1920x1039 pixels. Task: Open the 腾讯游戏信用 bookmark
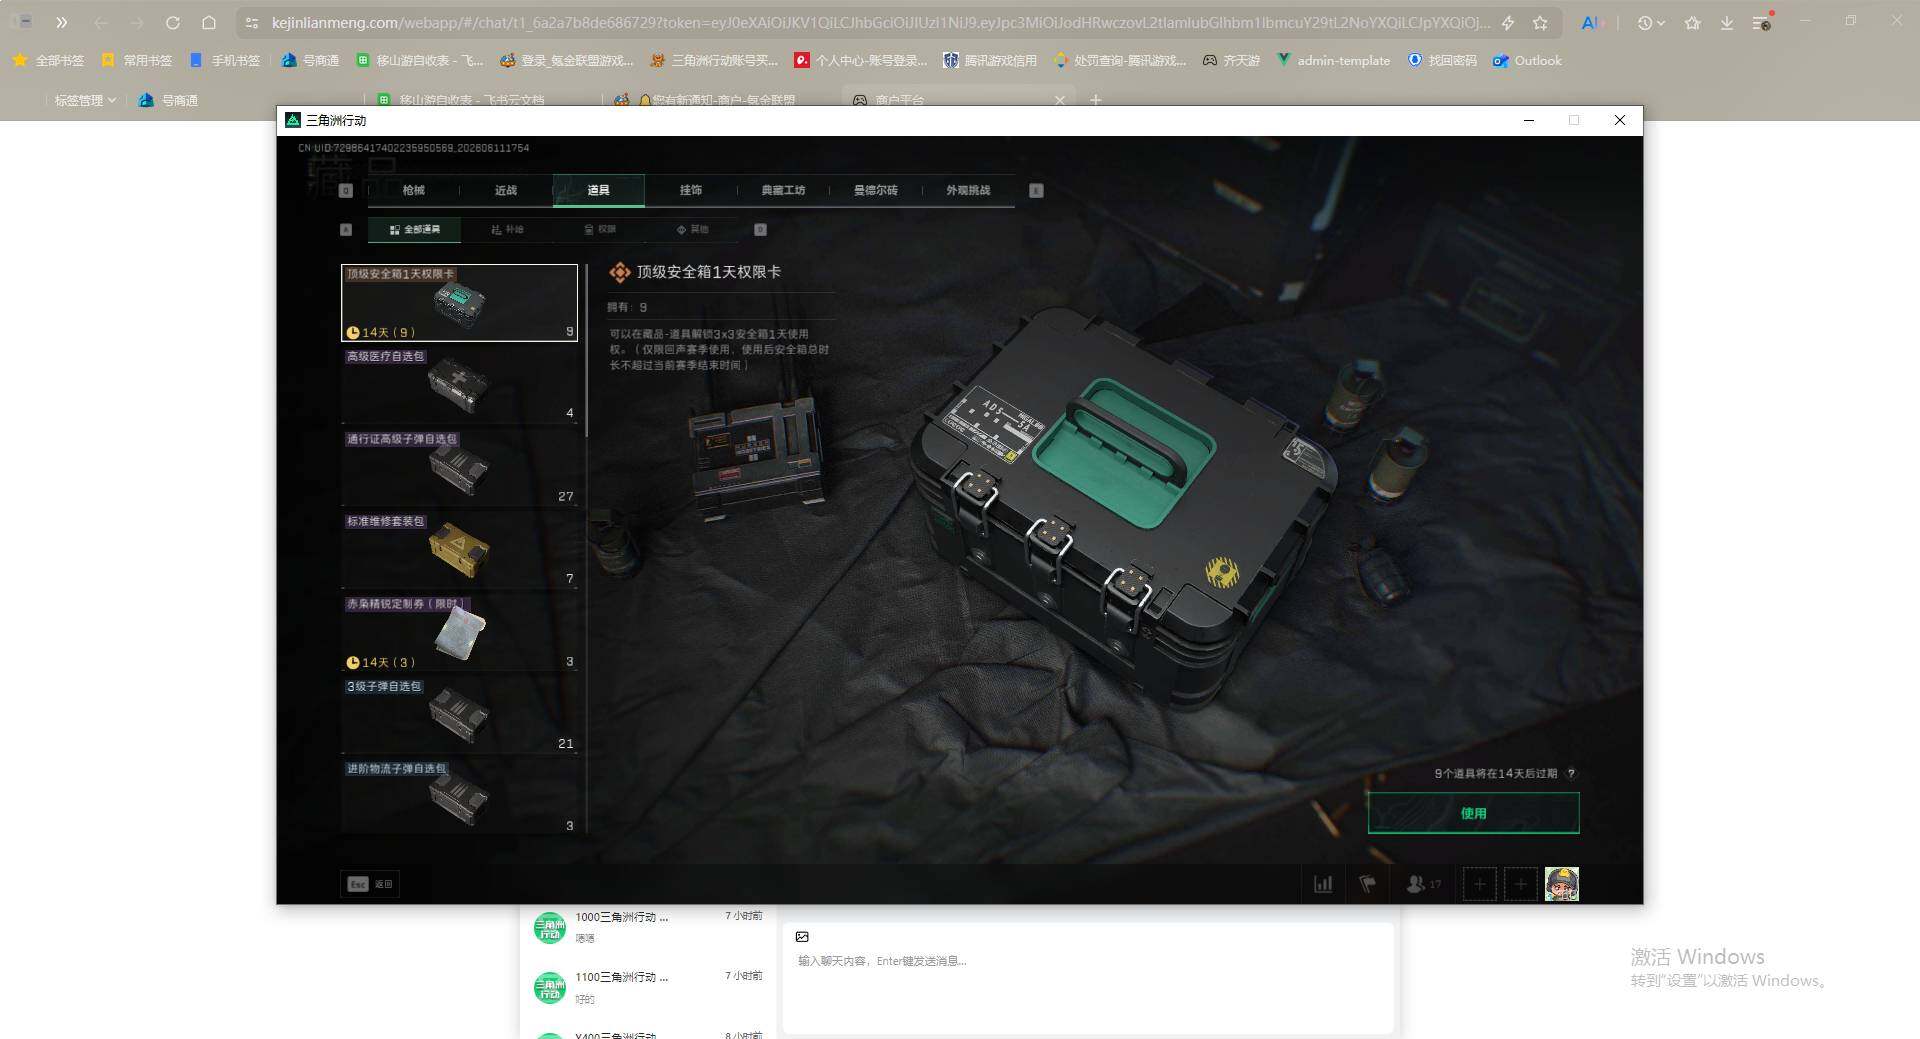989,60
